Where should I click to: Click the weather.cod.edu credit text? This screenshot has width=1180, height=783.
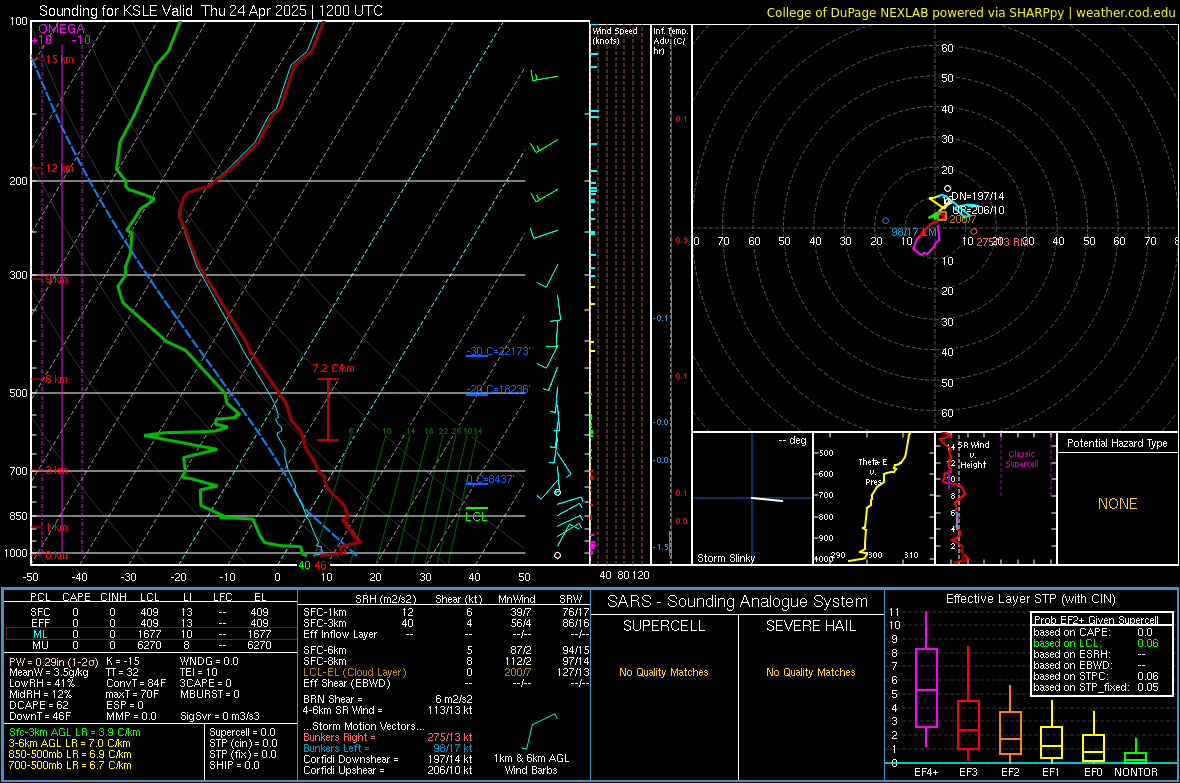[x=1126, y=12]
